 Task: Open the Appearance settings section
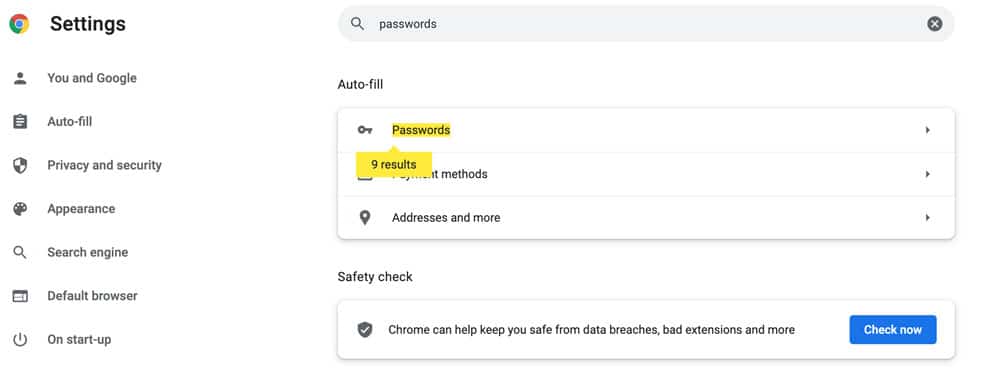tap(81, 209)
